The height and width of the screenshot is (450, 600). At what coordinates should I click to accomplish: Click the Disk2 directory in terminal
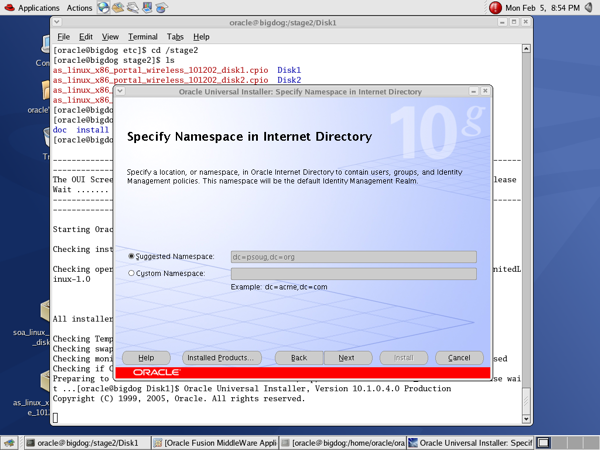289,80
